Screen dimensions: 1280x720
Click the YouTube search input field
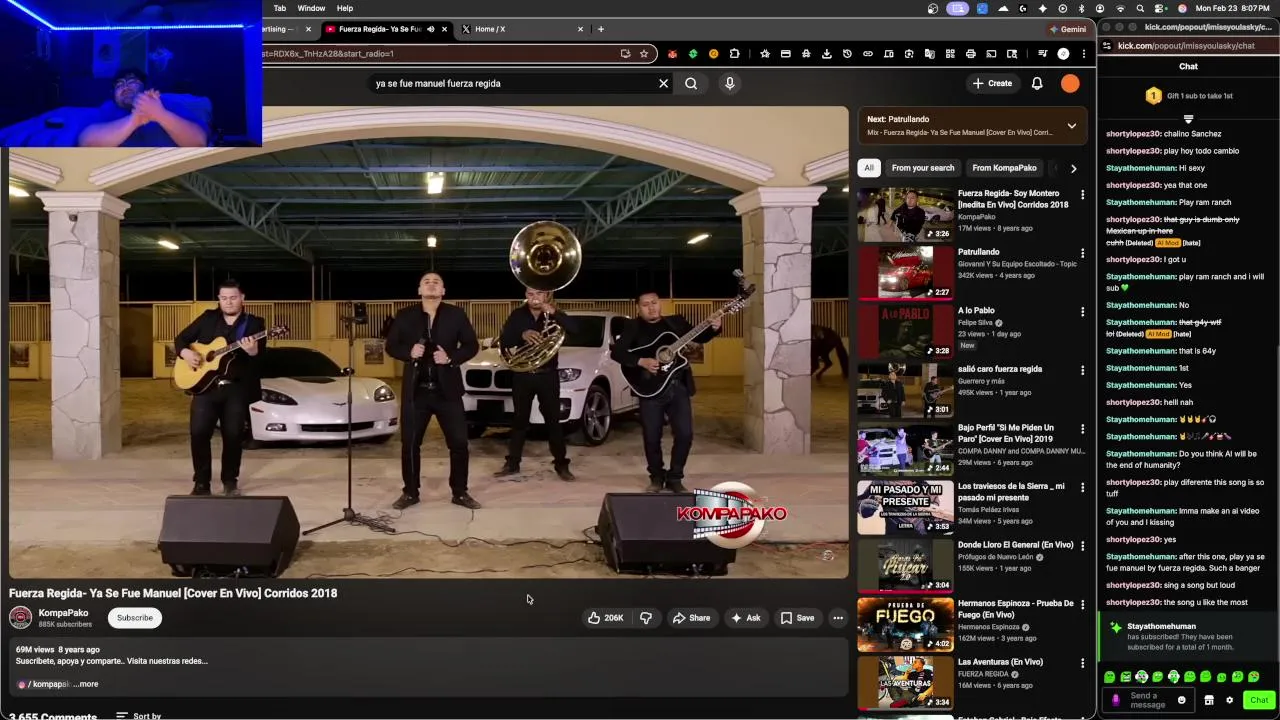510,84
